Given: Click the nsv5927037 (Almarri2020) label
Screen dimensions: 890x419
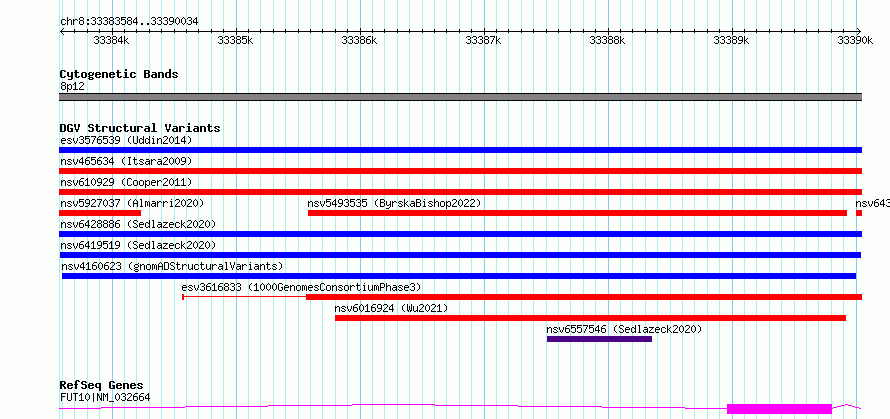Looking at the screenshot, I should tap(132, 203).
